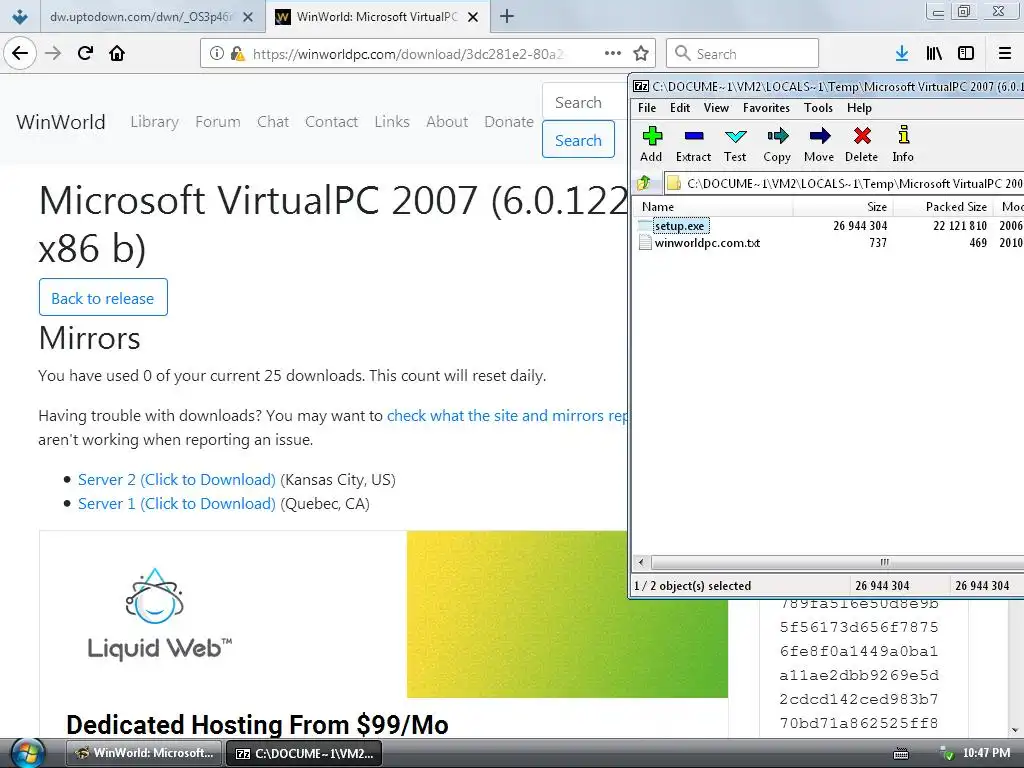Image resolution: width=1024 pixels, height=768 pixels.
Task: Click the Windows Start orb
Action: pos(27,753)
